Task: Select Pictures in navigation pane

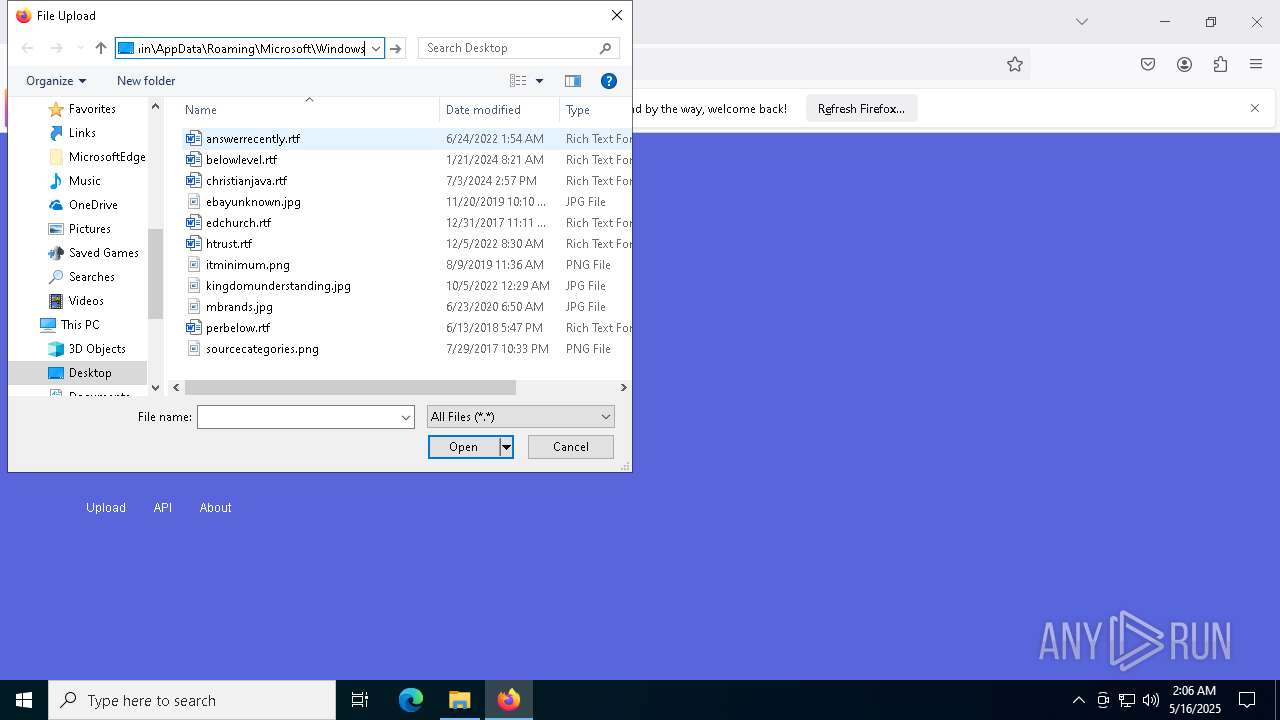Action: click(89, 229)
